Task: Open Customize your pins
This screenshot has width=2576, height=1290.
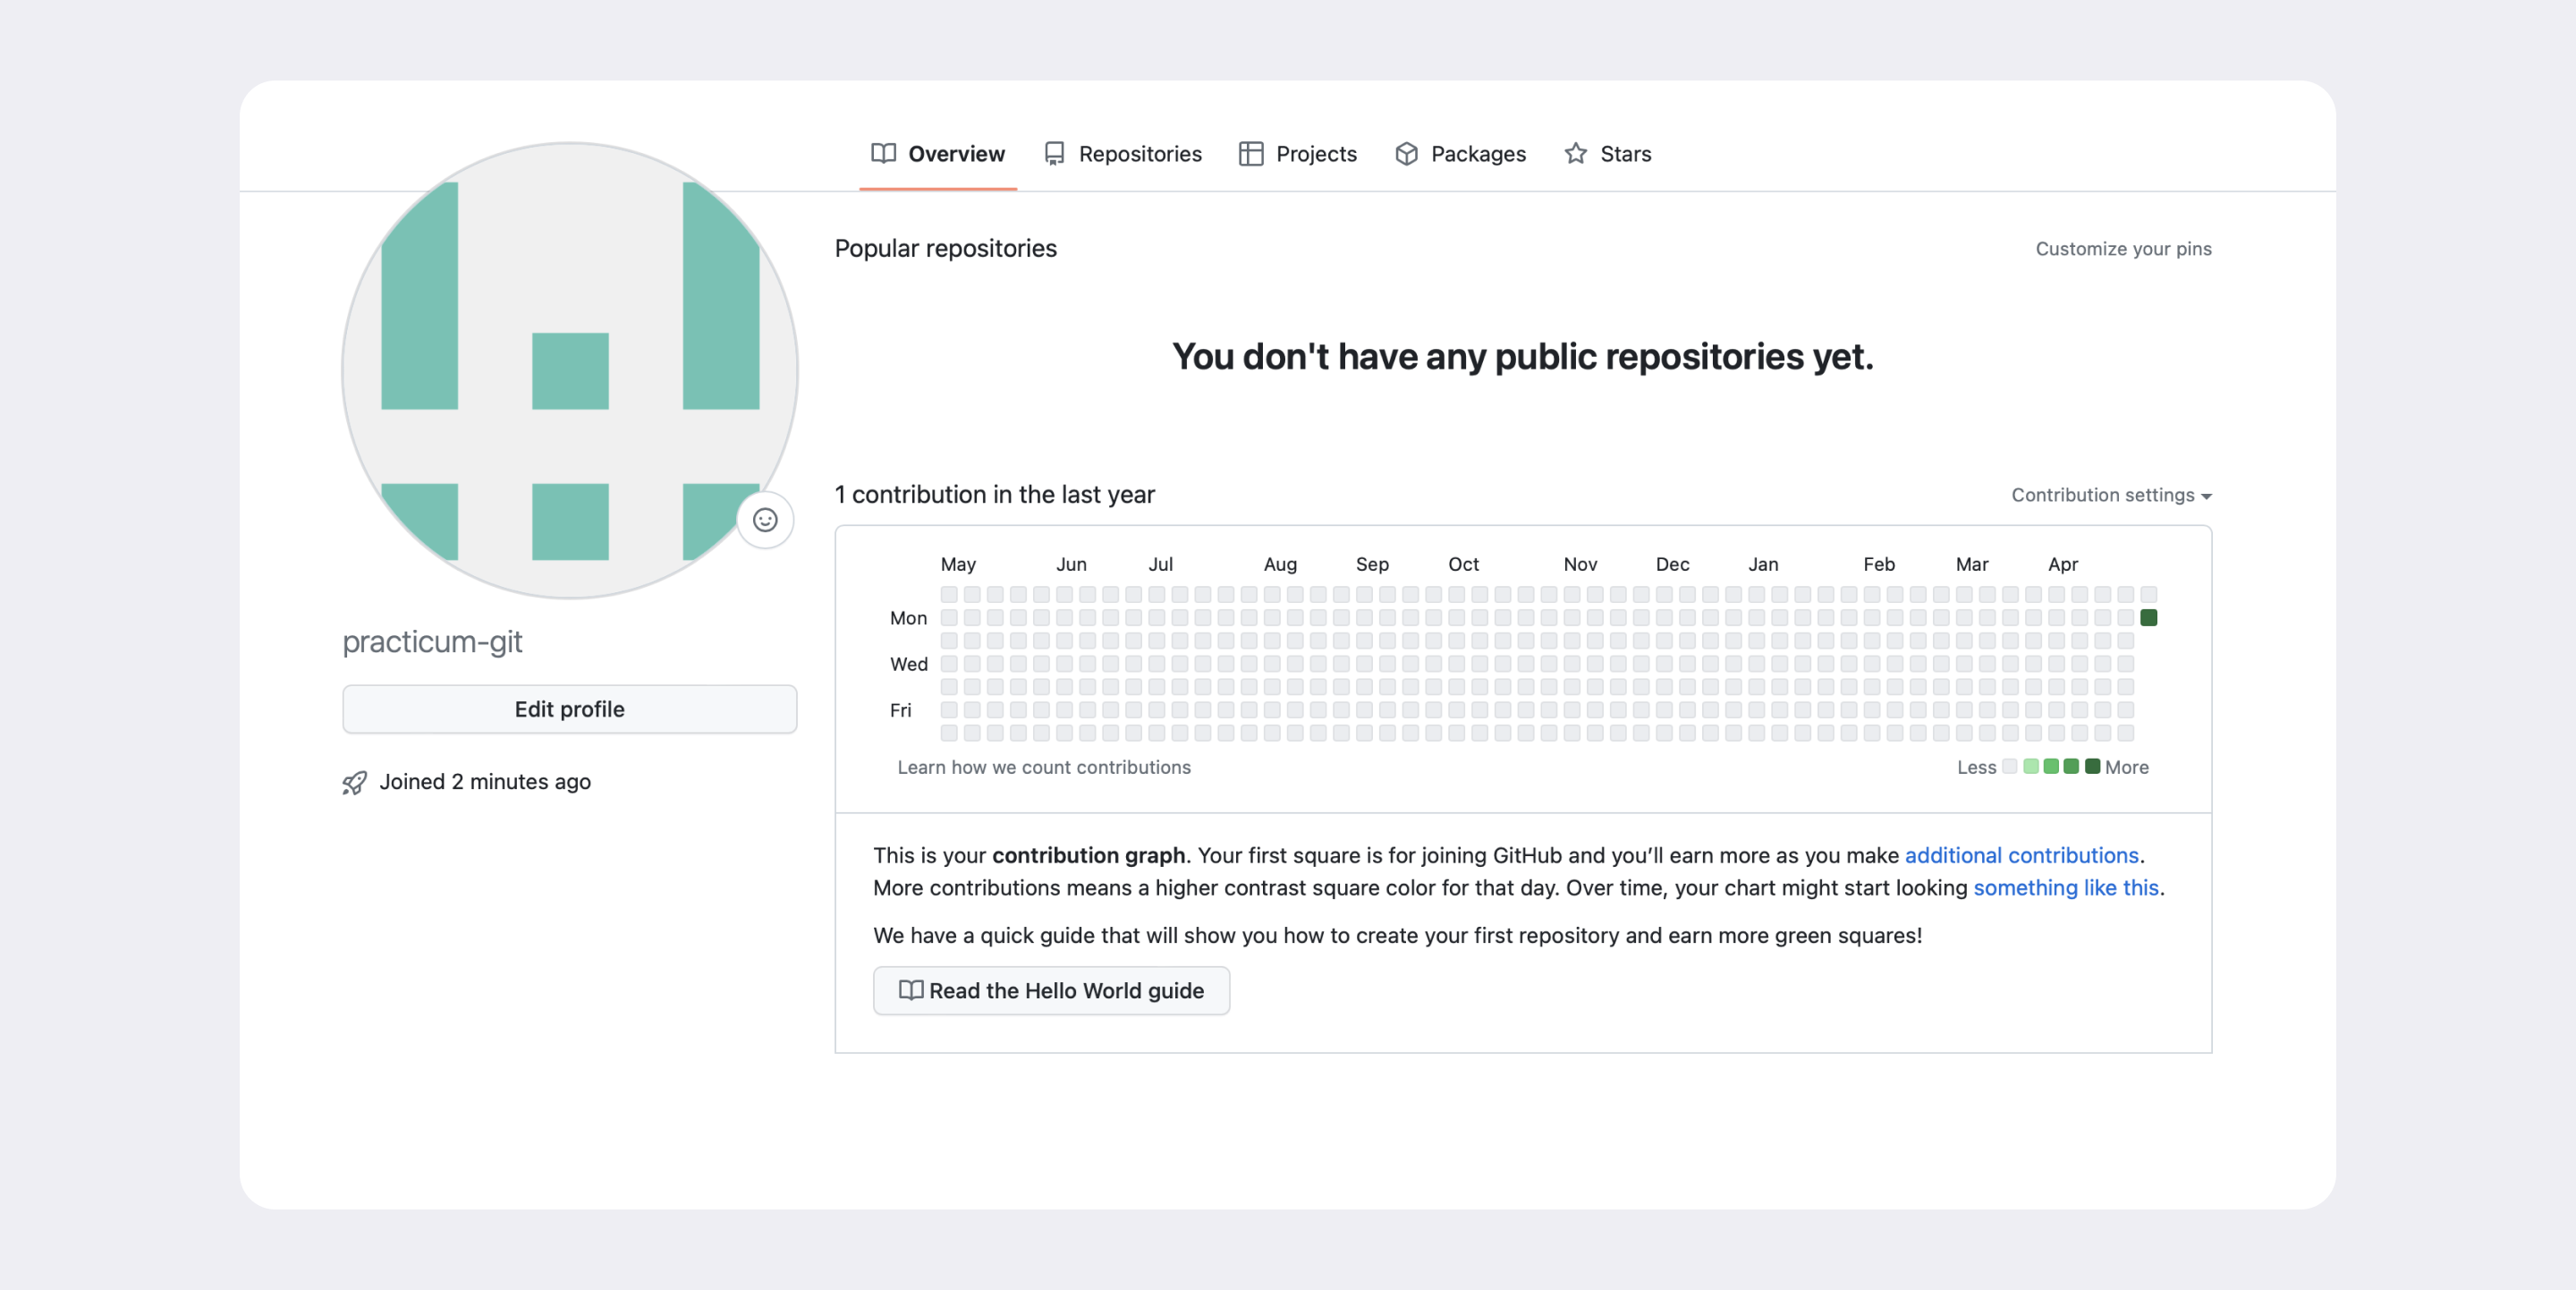Action: point(2123,249)
